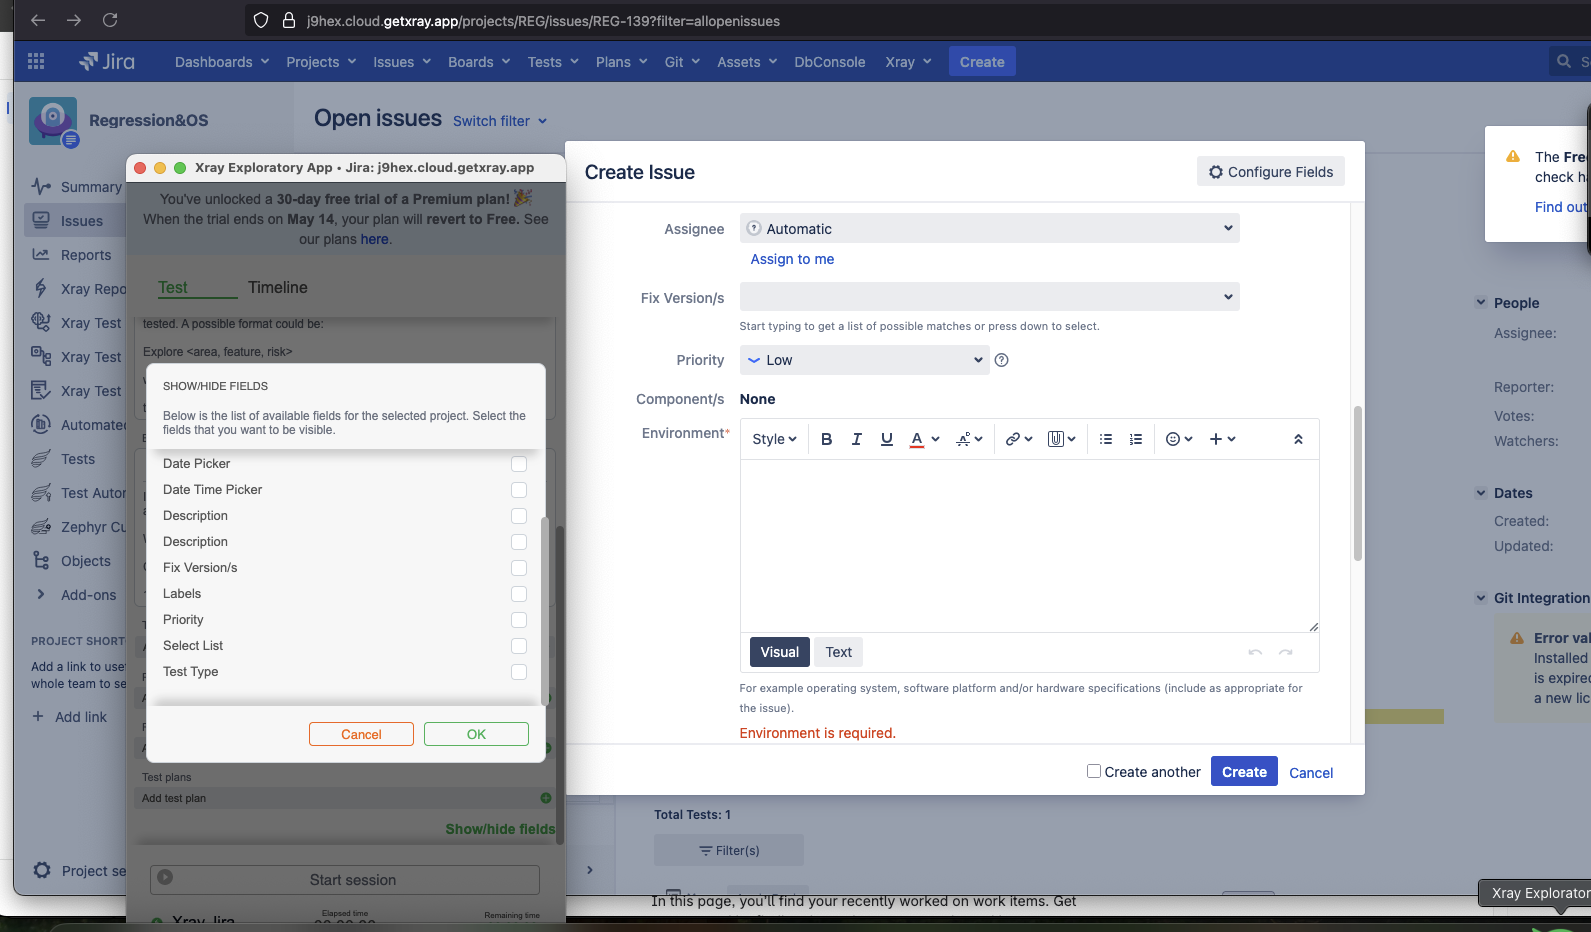Open the Boards menu
The image size is (1591, 932).
point(479,61)
